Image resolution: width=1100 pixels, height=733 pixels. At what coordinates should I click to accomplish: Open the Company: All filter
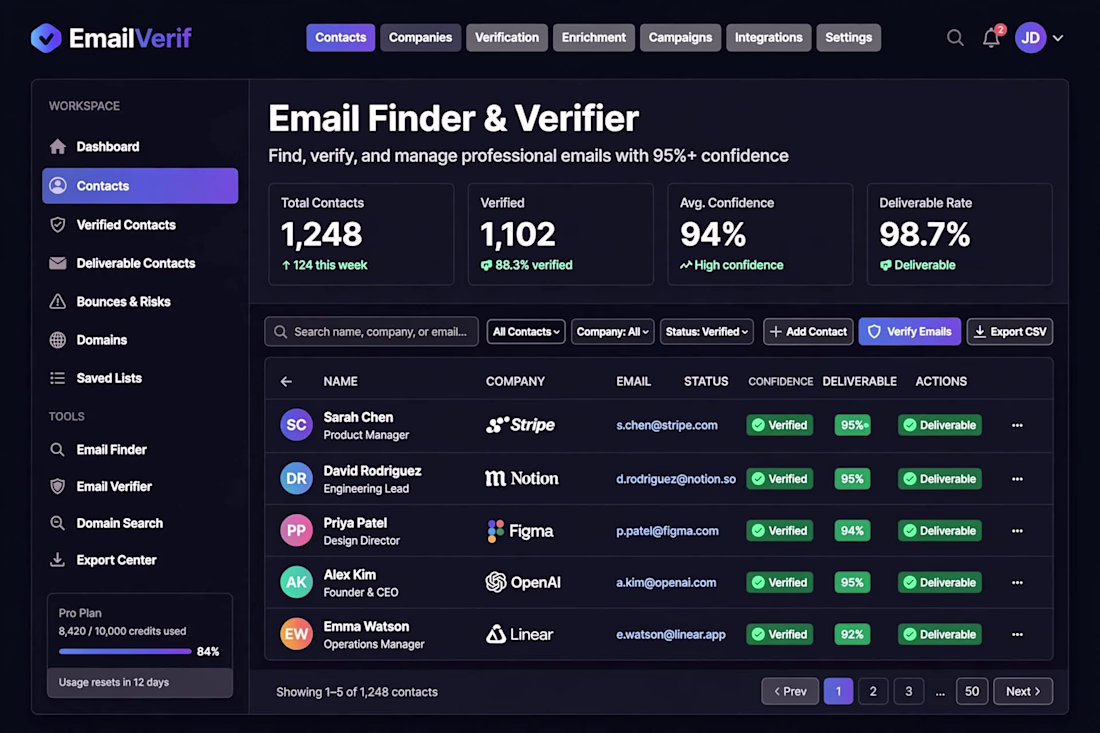point(612,332)
